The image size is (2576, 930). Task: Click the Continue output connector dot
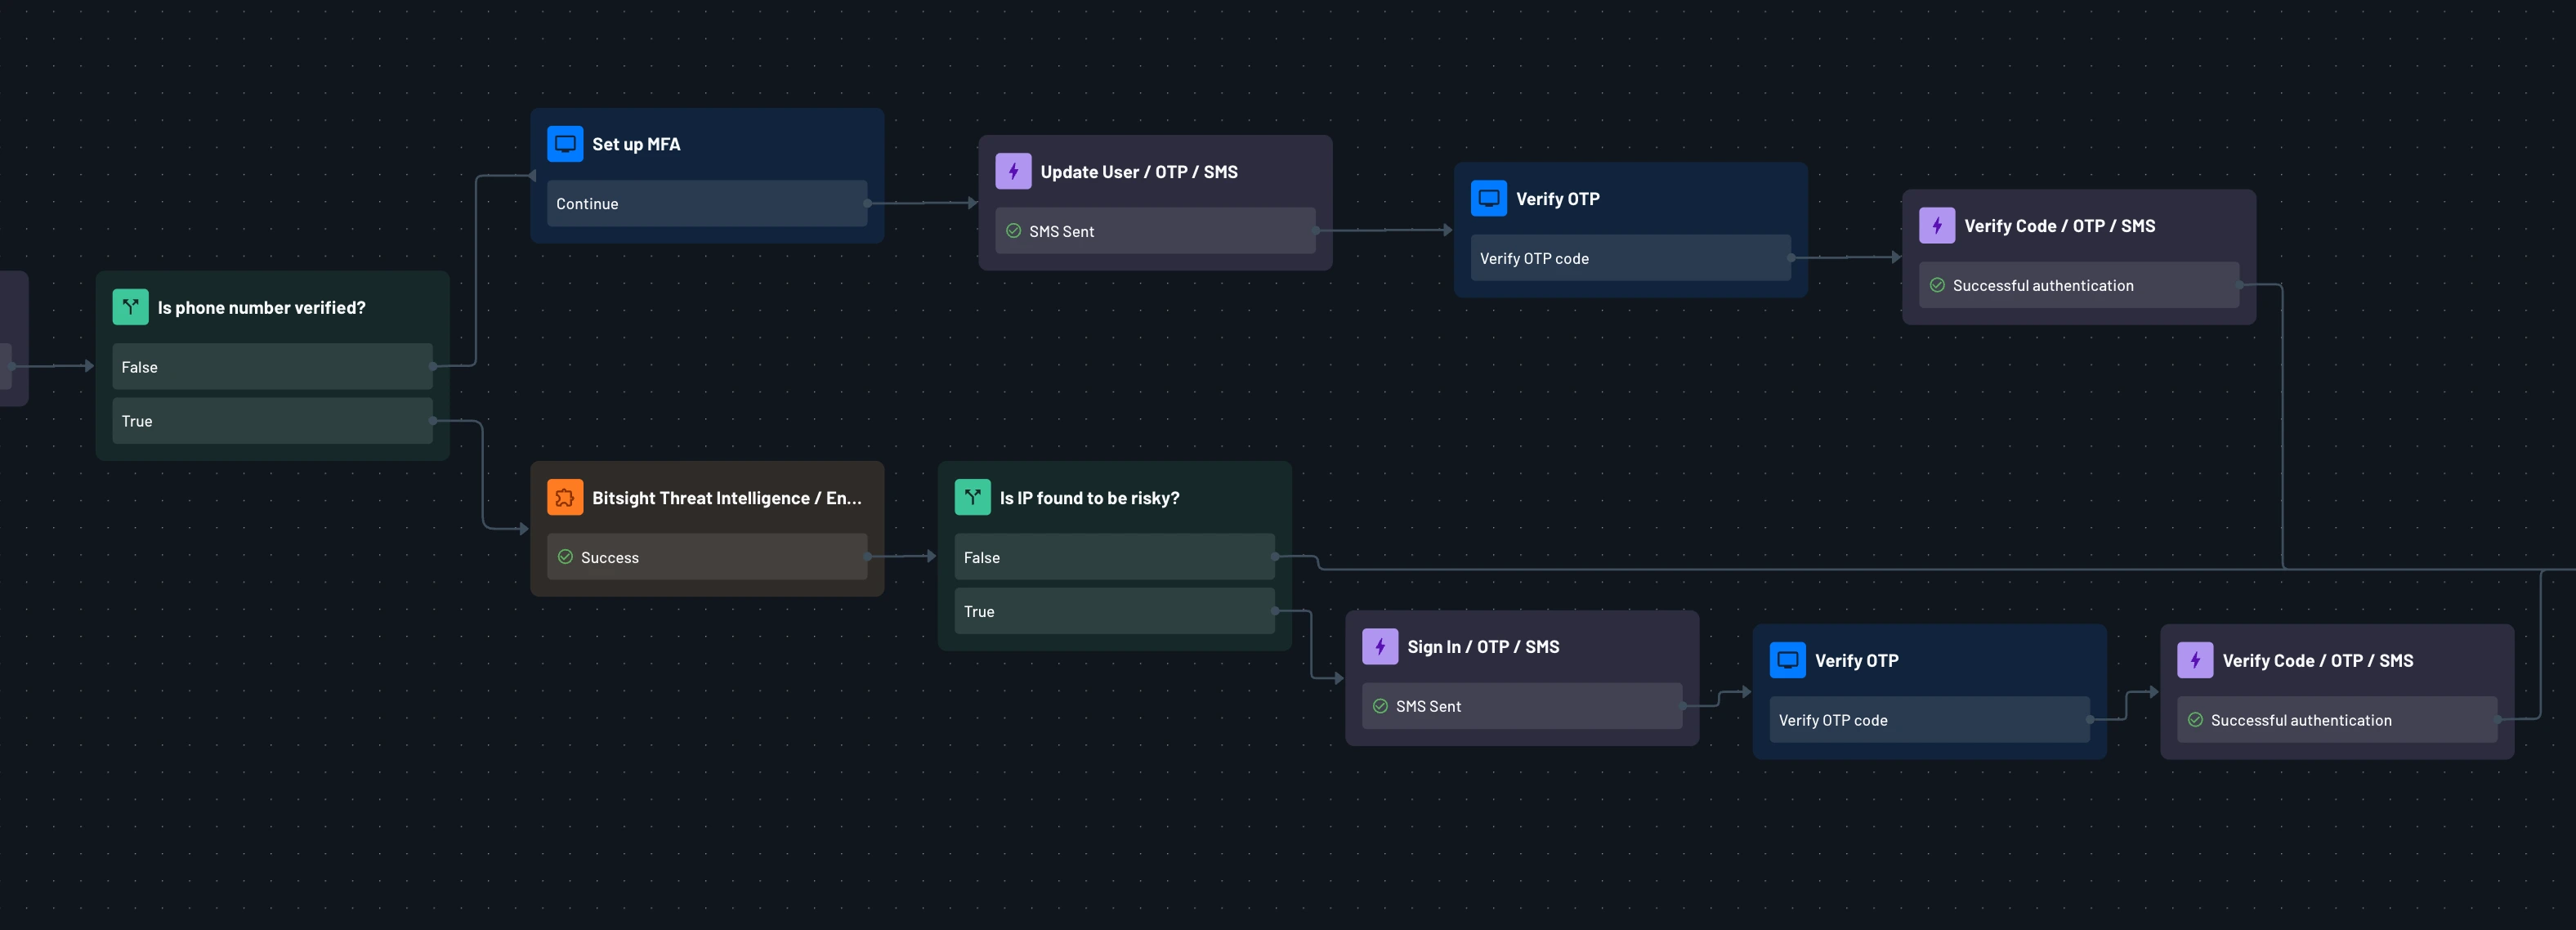point(867,203)
